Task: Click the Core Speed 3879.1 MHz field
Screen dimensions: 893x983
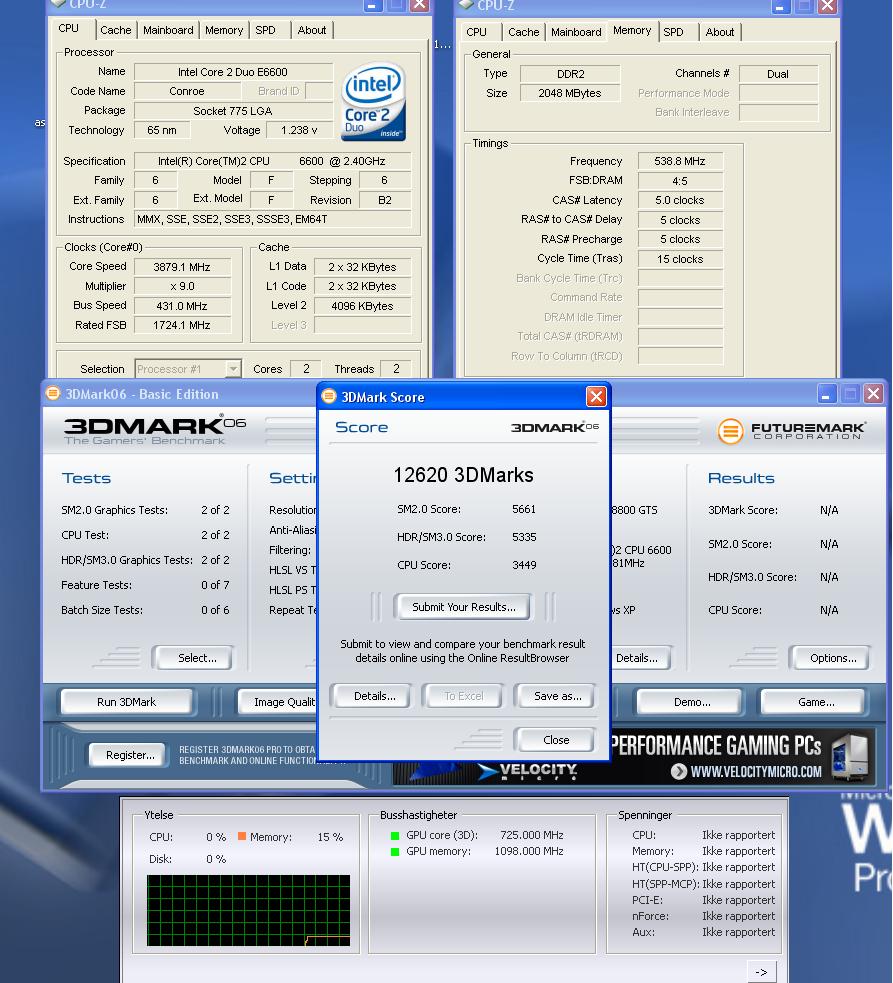Action: (x=182, y=267)
